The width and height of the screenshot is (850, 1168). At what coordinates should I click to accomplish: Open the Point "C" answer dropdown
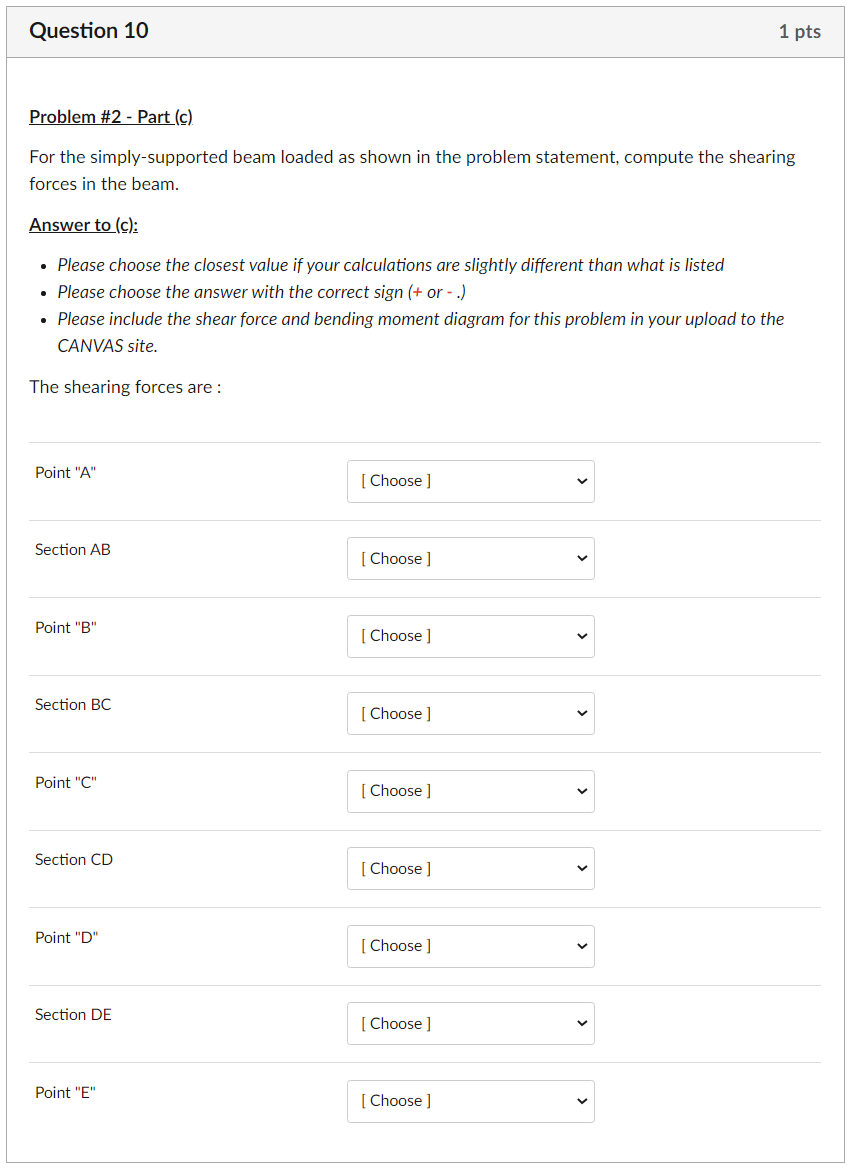470,791
